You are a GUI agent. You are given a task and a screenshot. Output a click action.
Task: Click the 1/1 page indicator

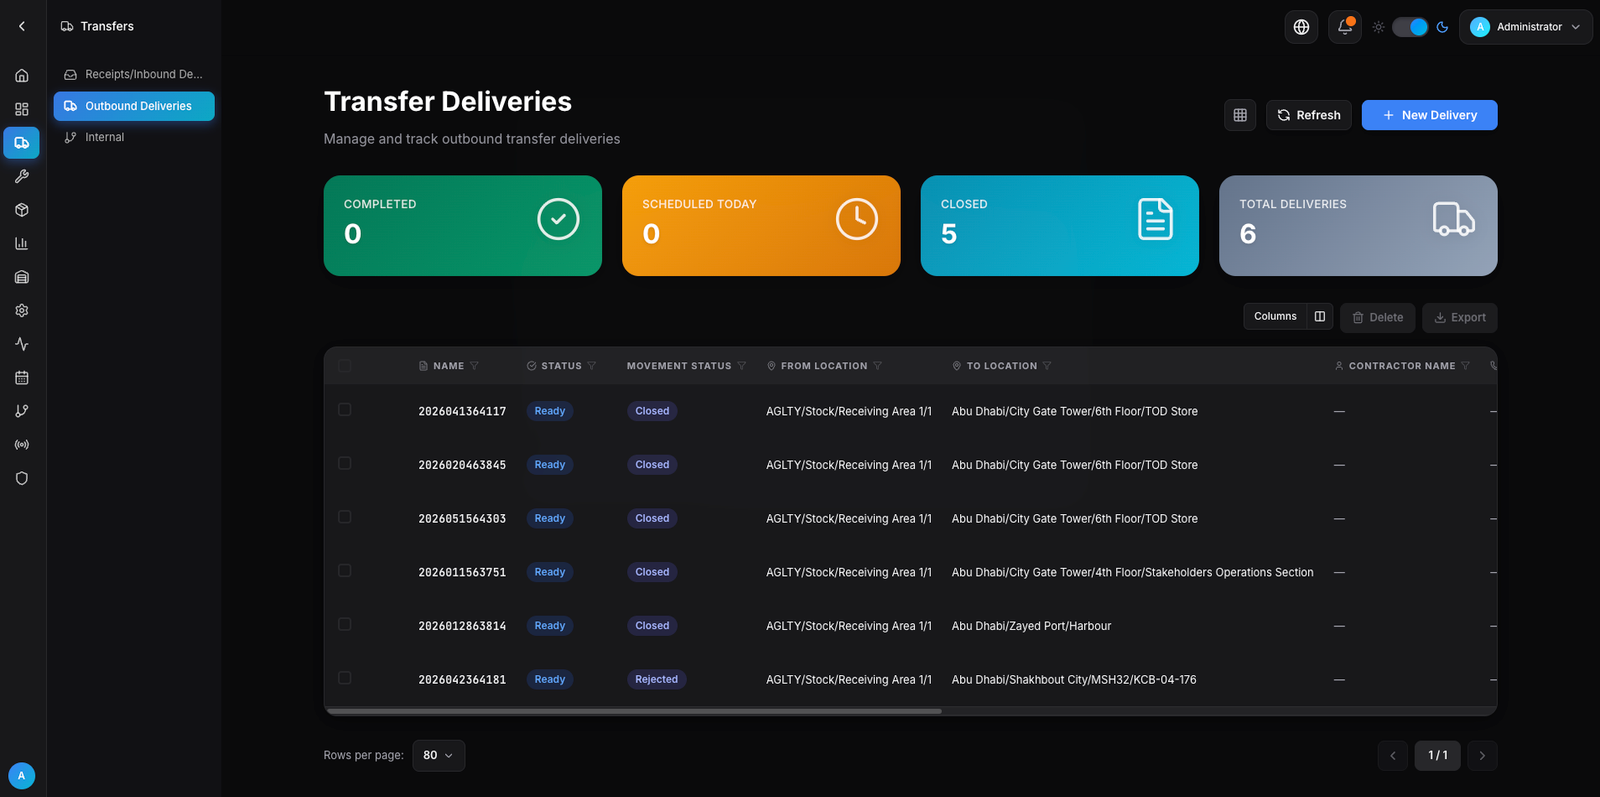coord(1438,756)
